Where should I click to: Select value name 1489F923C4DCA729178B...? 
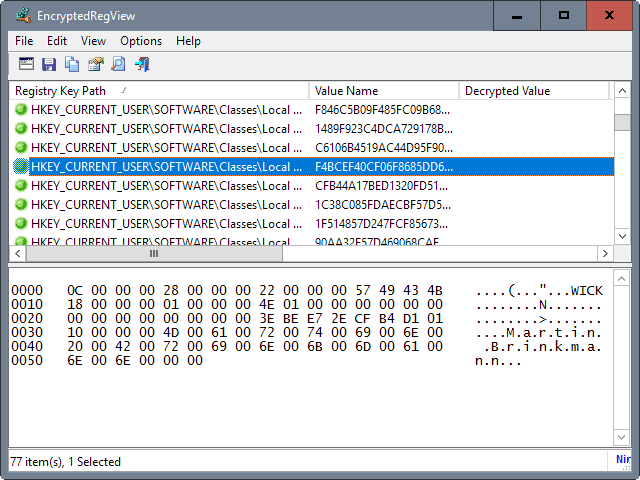[x=384, y=129]
